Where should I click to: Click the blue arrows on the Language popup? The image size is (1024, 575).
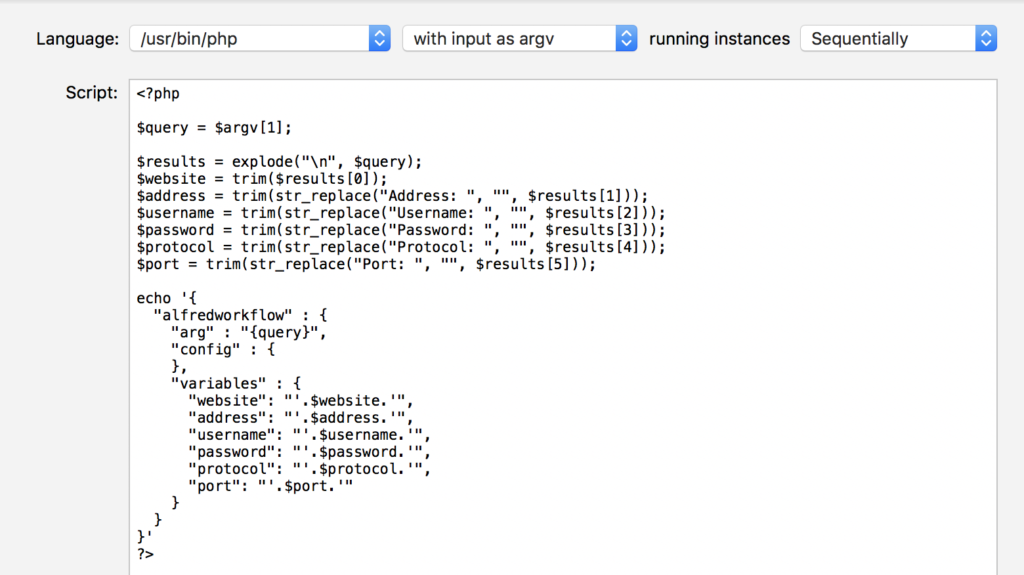380,39
